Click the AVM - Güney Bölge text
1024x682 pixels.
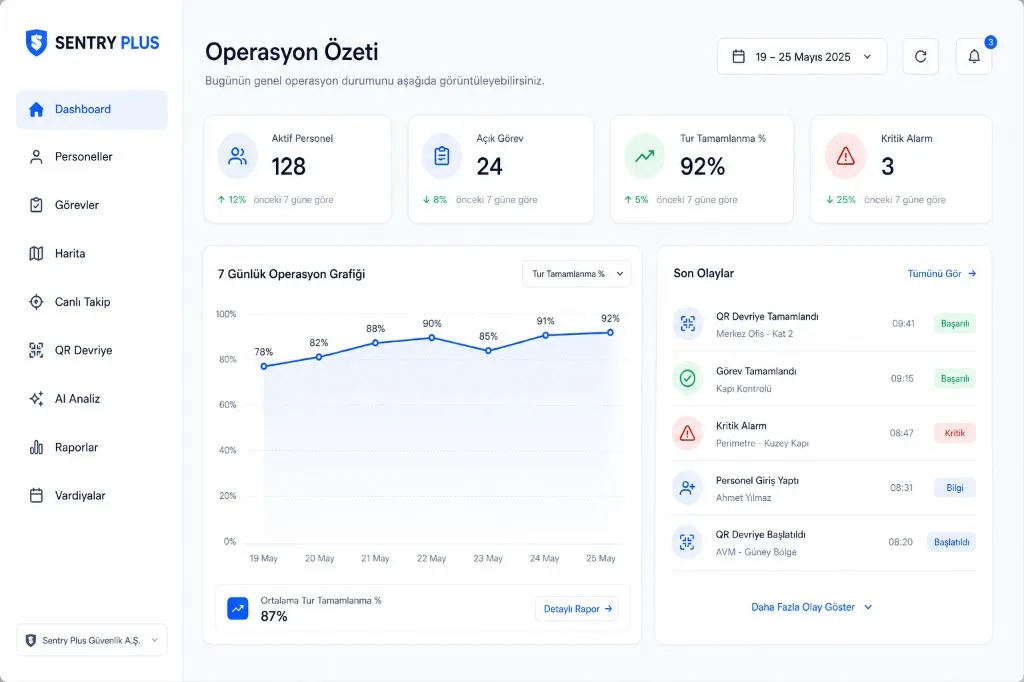tap(756, 552)
